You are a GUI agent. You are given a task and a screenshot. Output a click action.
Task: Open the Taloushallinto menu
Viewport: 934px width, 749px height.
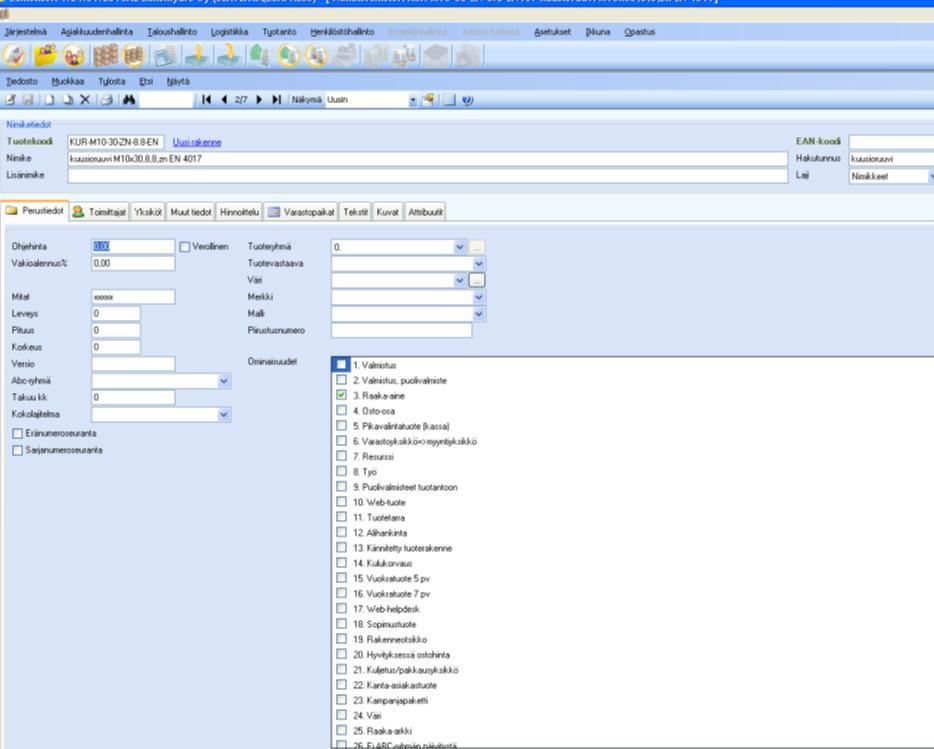[x=172, y=32]
